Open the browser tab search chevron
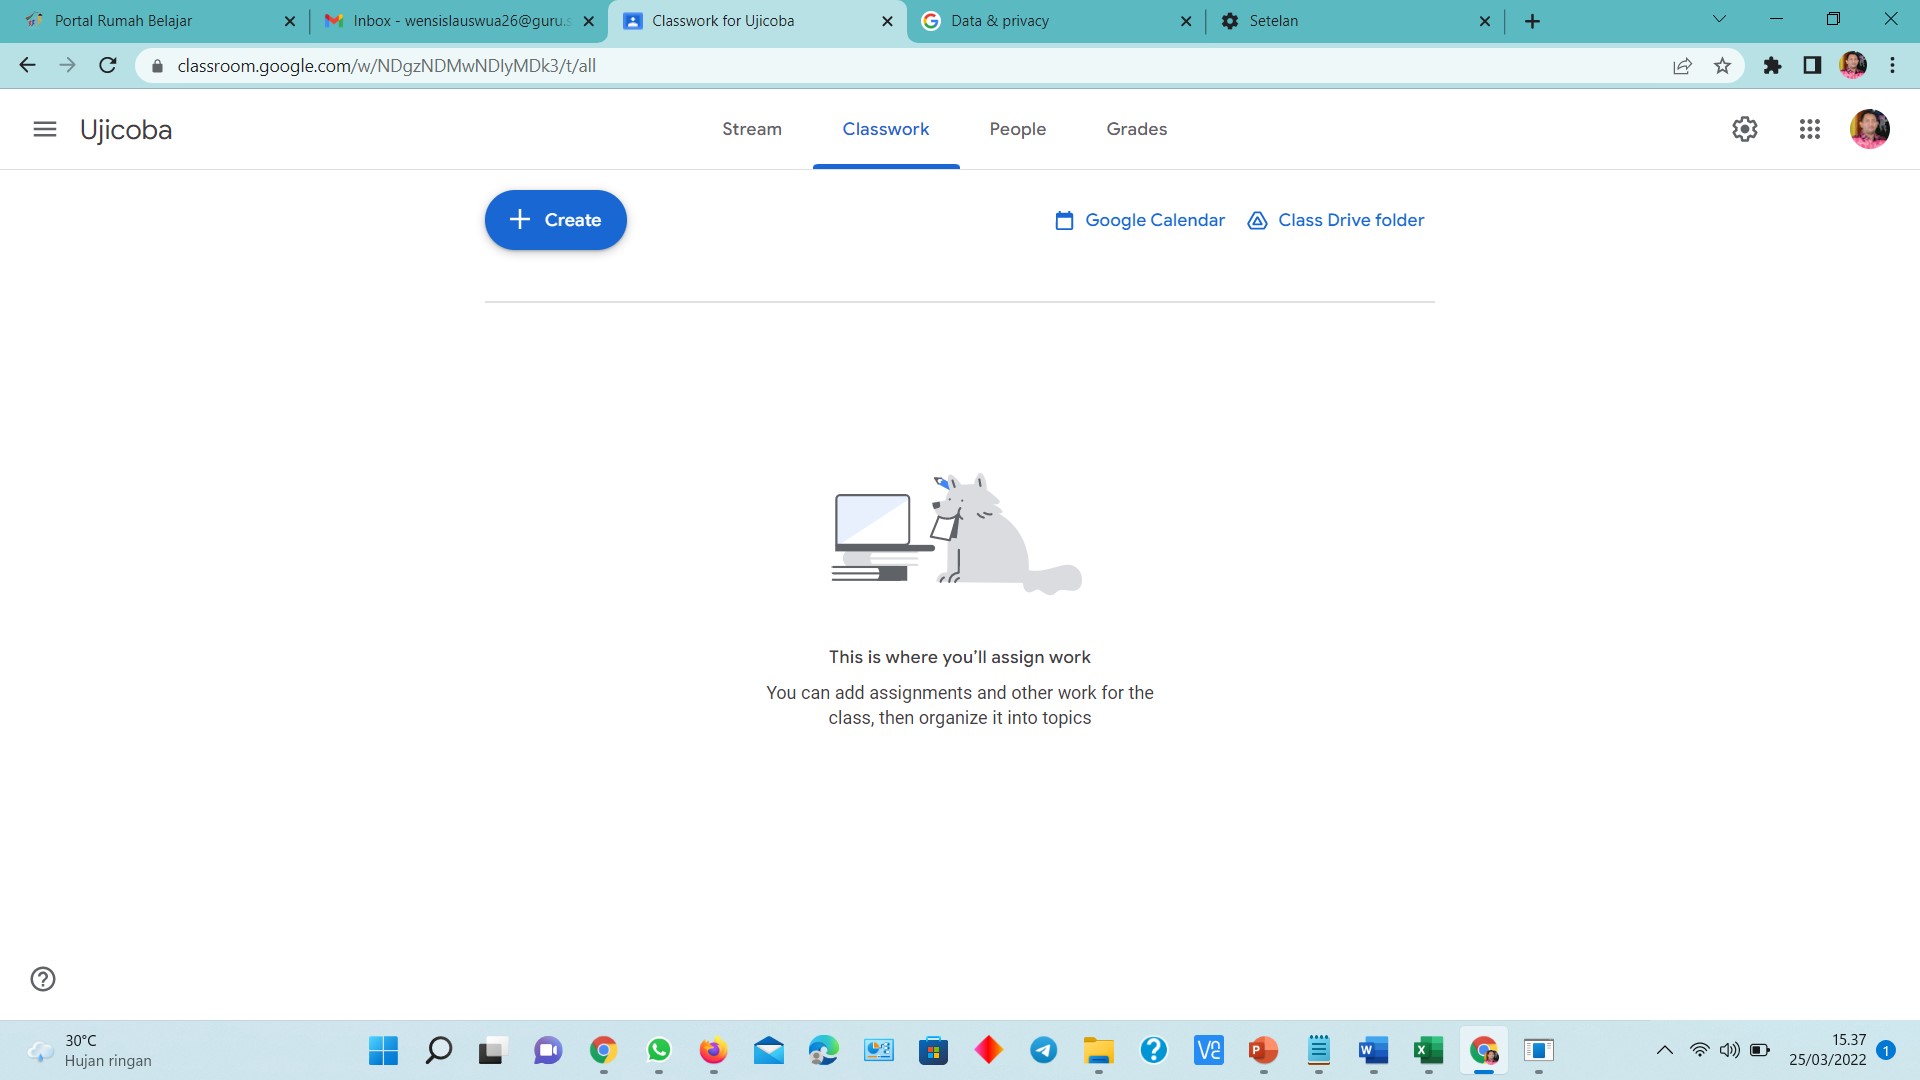This screenshot has width=1920, height=1080. tap(1718, 20)
